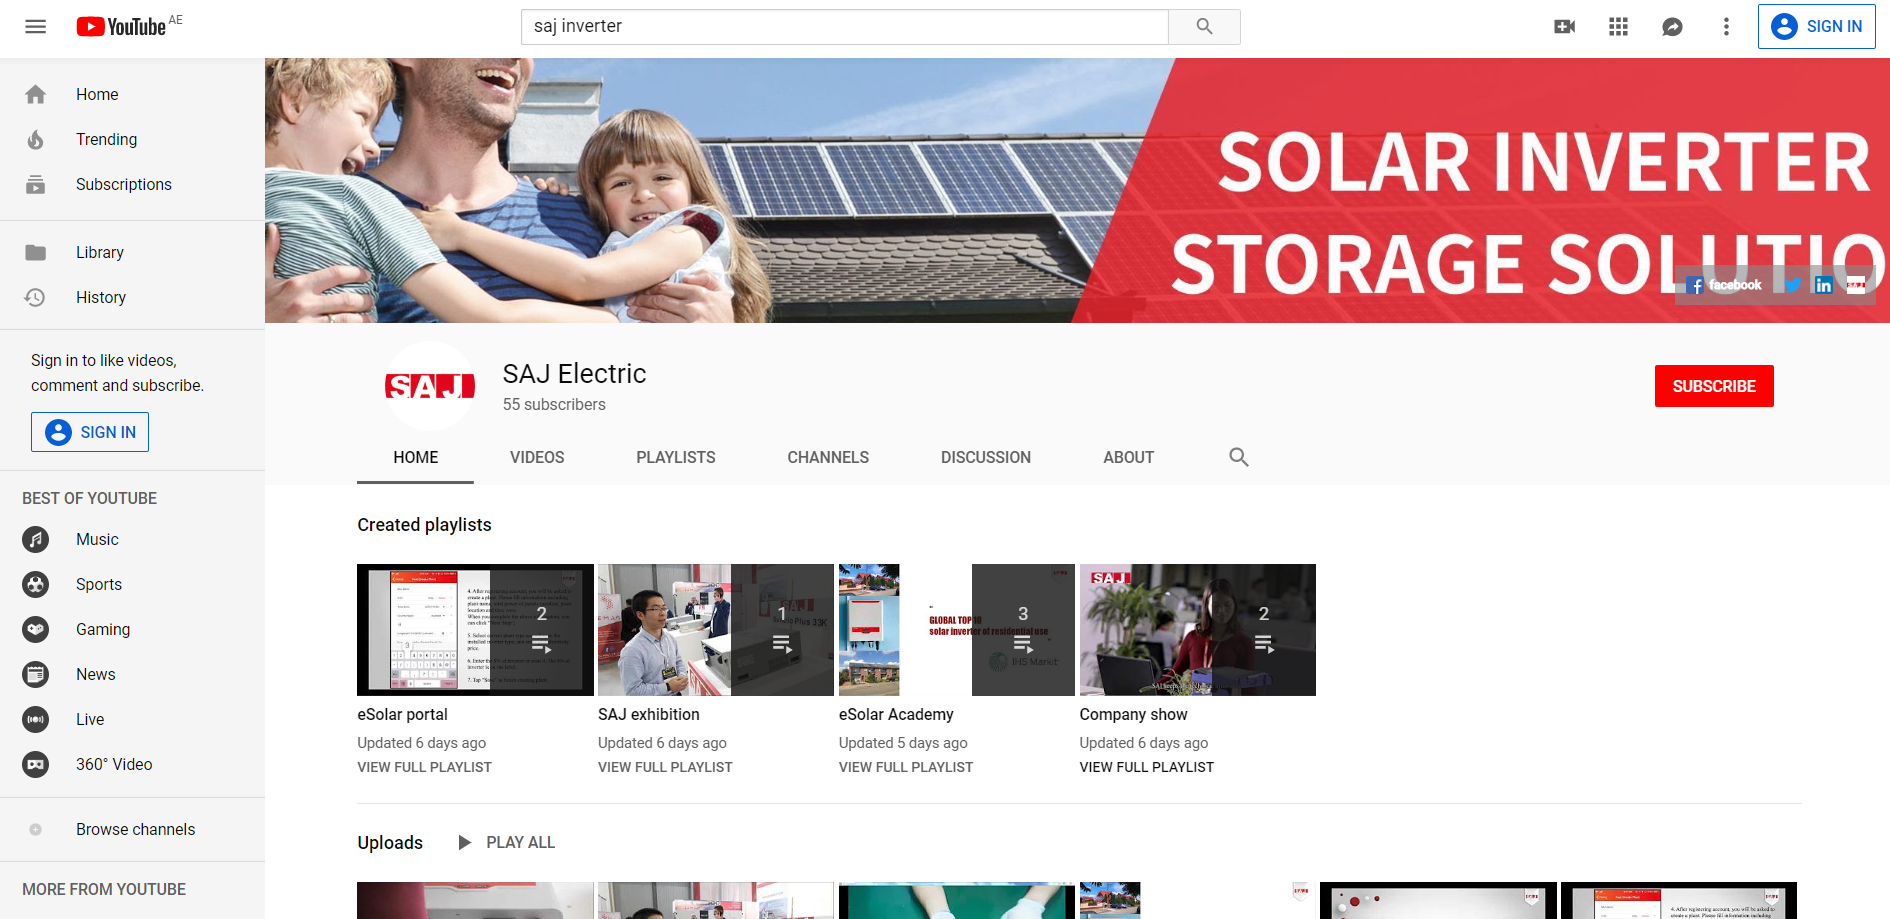Click the Subscriptions sidebar icon
This screenshot has width=1890, height=919.
pos(36,184)
